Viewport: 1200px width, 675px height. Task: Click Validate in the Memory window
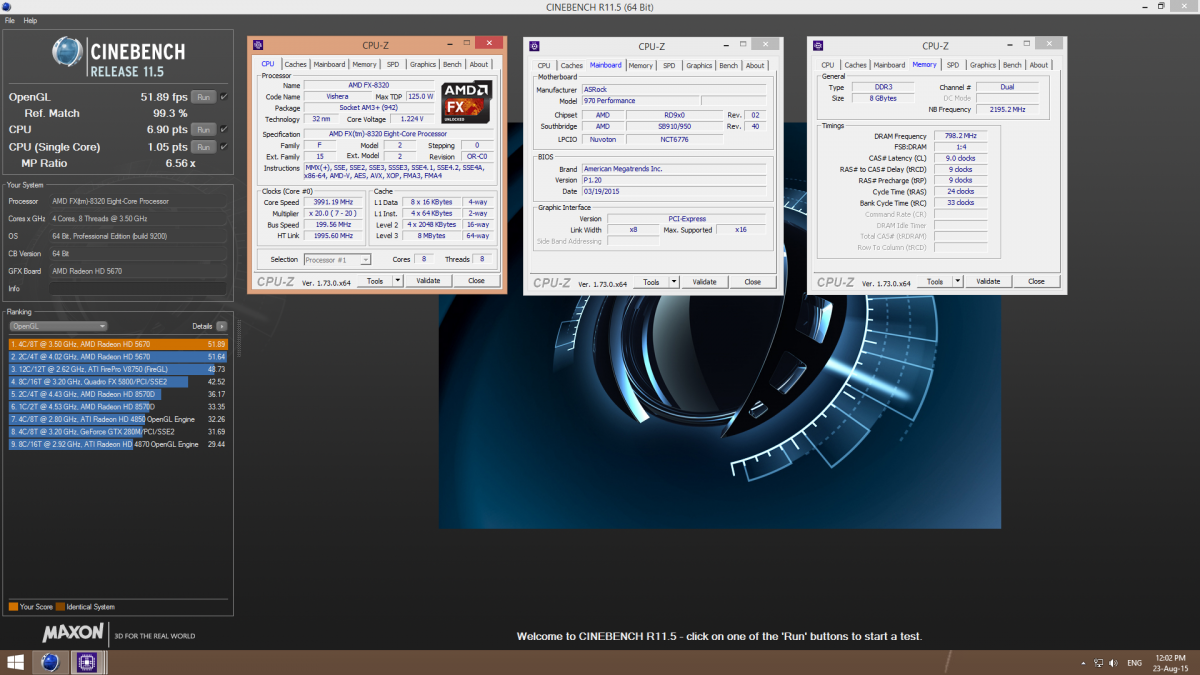click(988, 282)
